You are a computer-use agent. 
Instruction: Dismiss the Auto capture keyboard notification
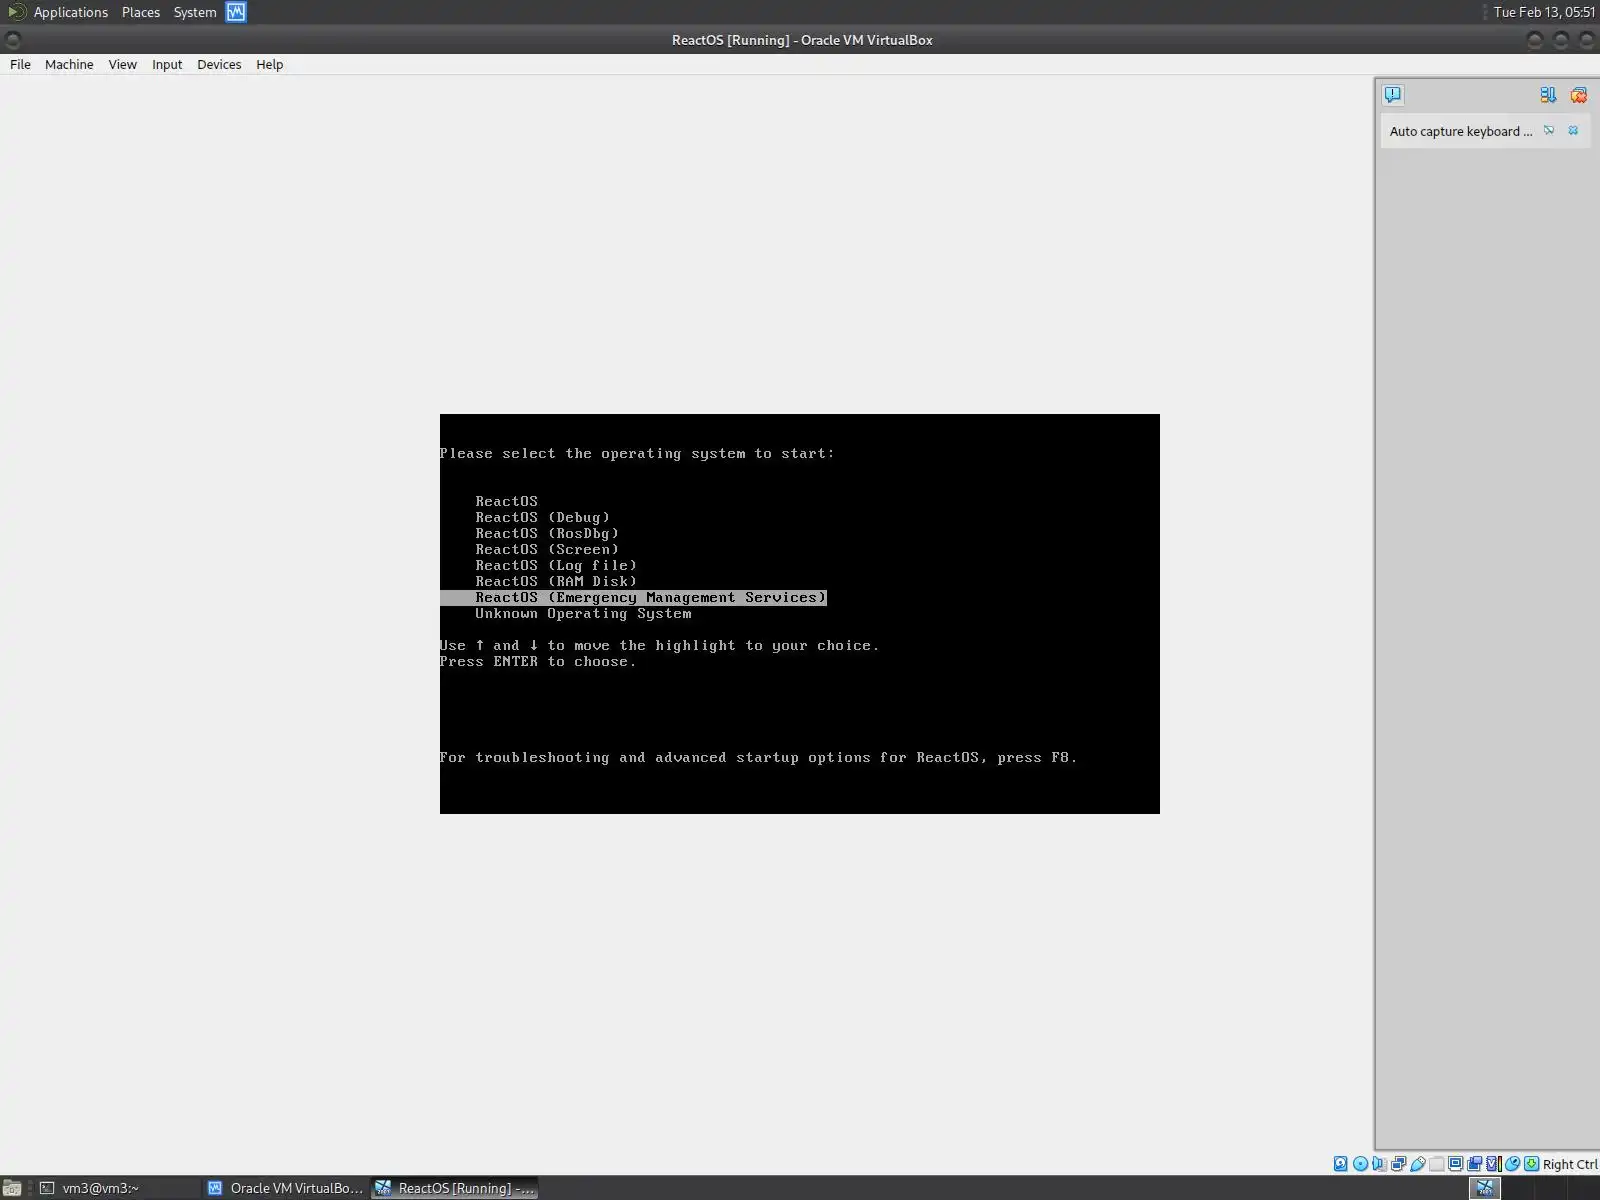pos(1573,130)
